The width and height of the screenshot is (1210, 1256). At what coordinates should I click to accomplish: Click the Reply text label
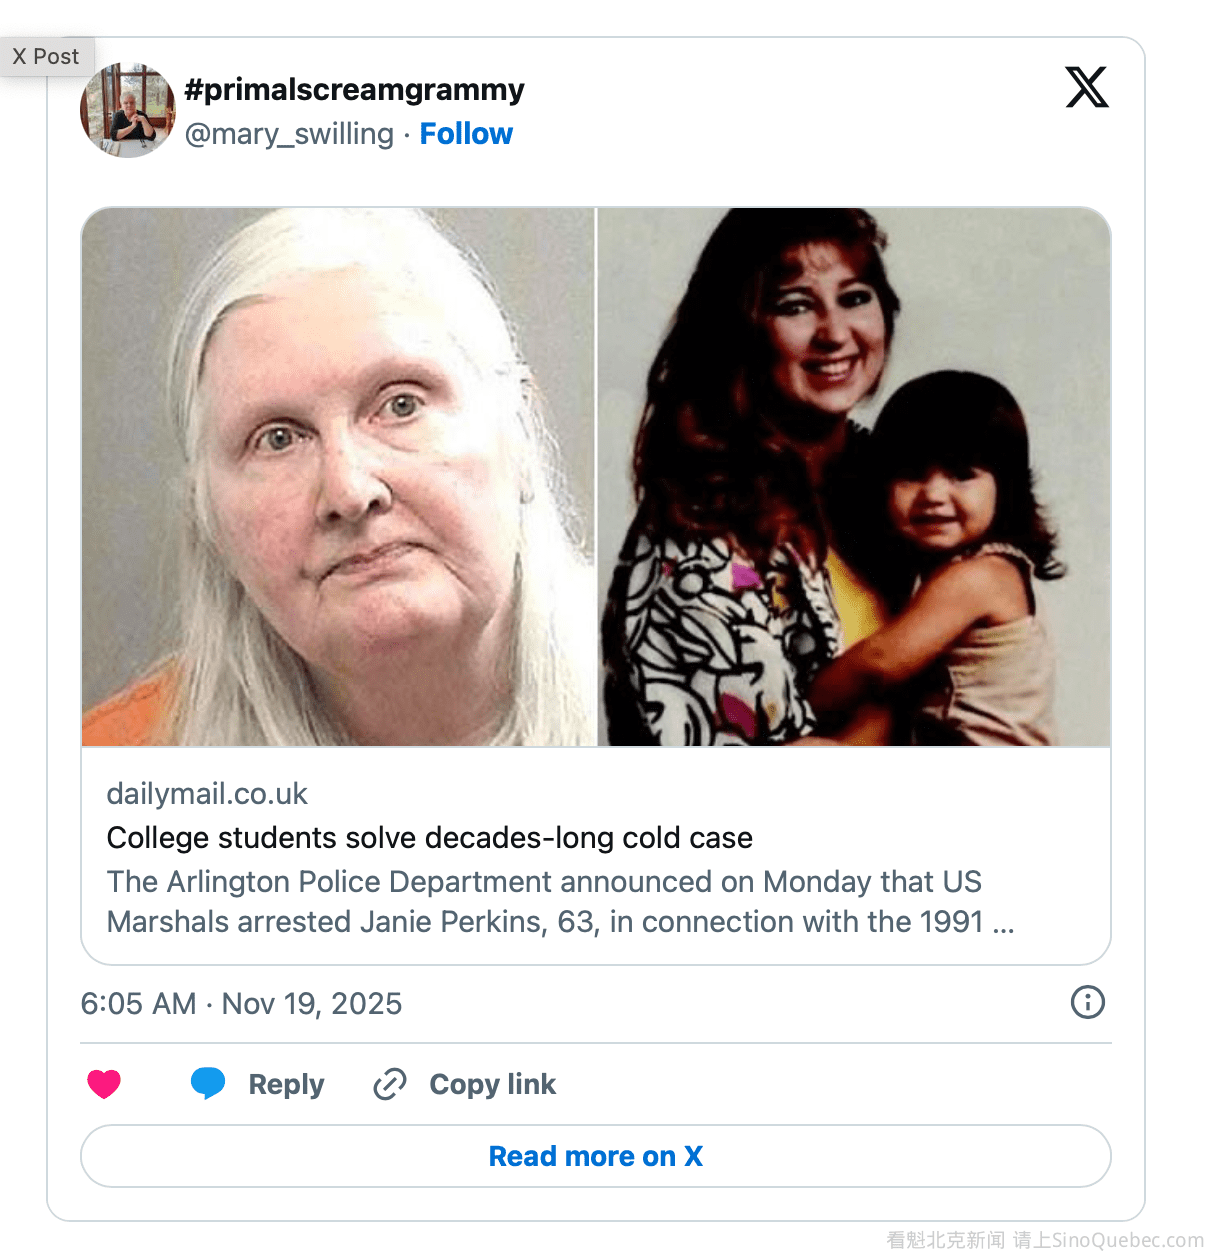pyautogui.click(x=286, y=1085)
